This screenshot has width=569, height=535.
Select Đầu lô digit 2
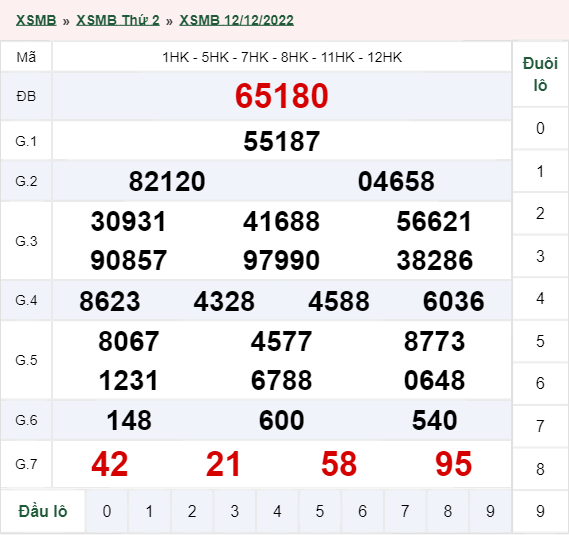click(x=192, y=511)
